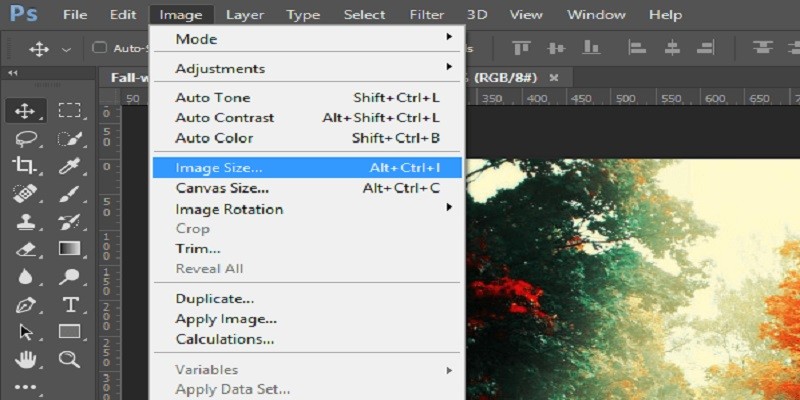Distribute top edges in options bar
Screen dimensions: 800x400
click(762, 48)
